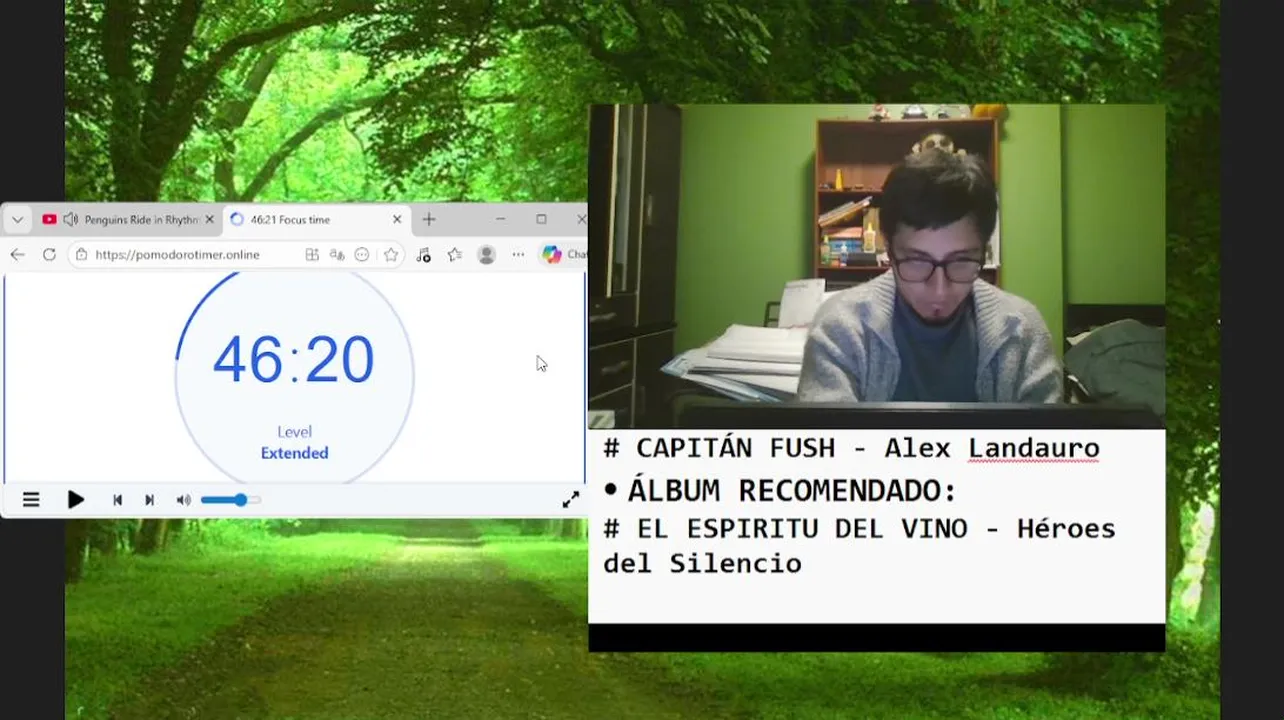This screenshot has width=1284, height=720.
Task: Maximize the Edge browser window
Action: [x=541, y=220]
